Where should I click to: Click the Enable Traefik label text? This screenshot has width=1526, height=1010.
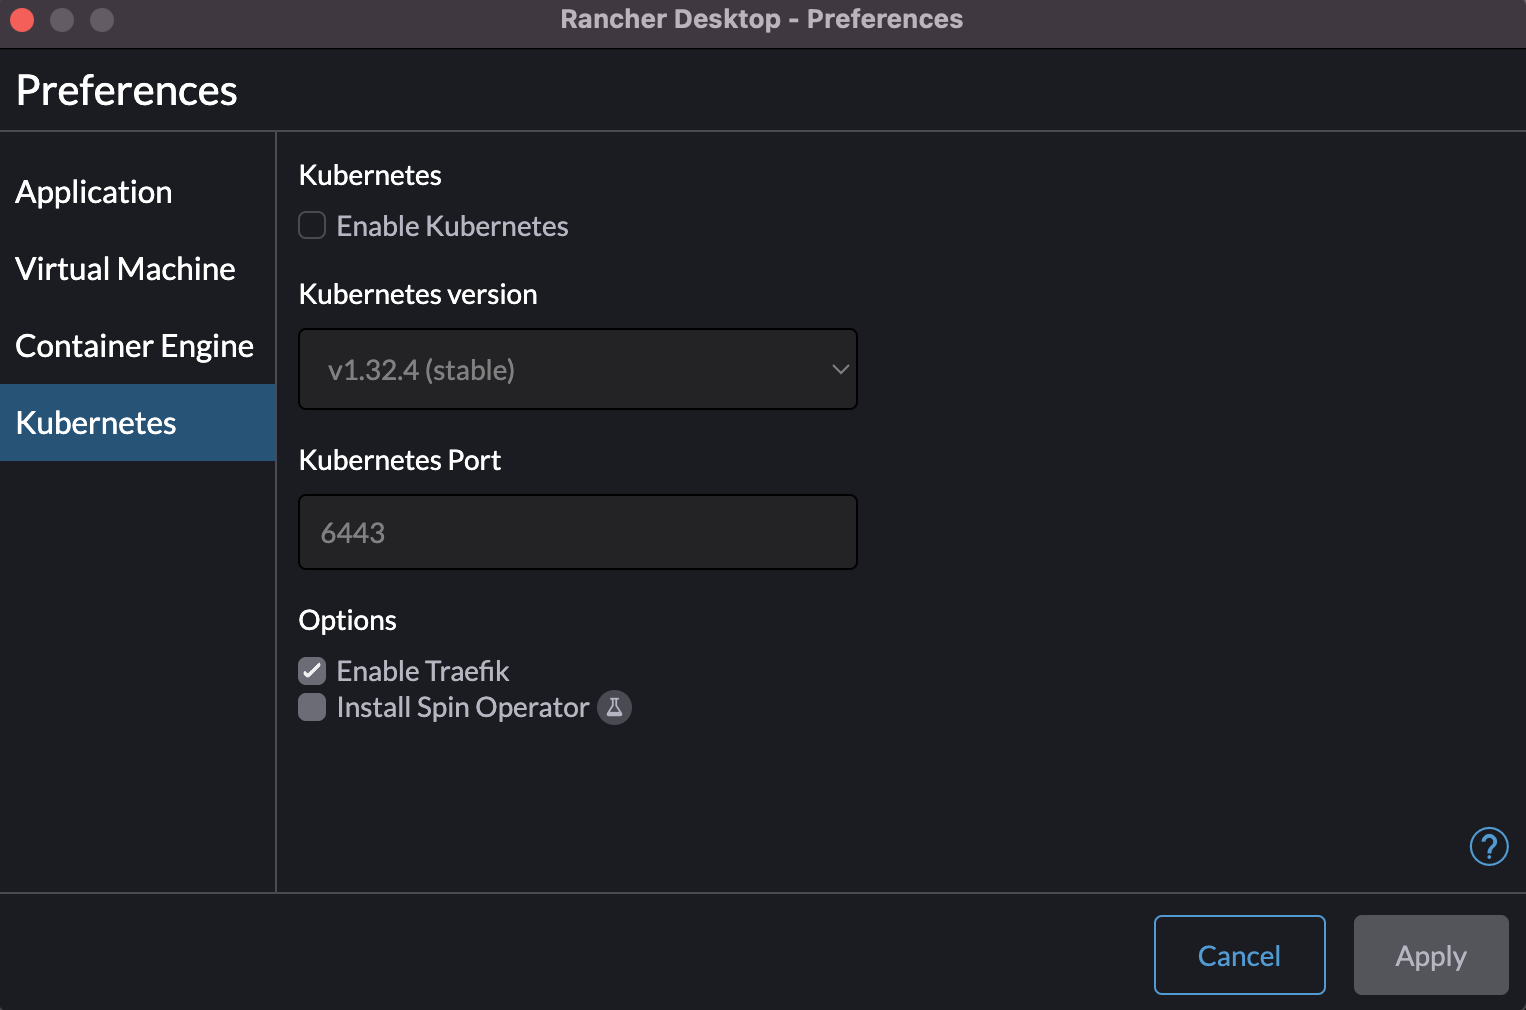423,671
